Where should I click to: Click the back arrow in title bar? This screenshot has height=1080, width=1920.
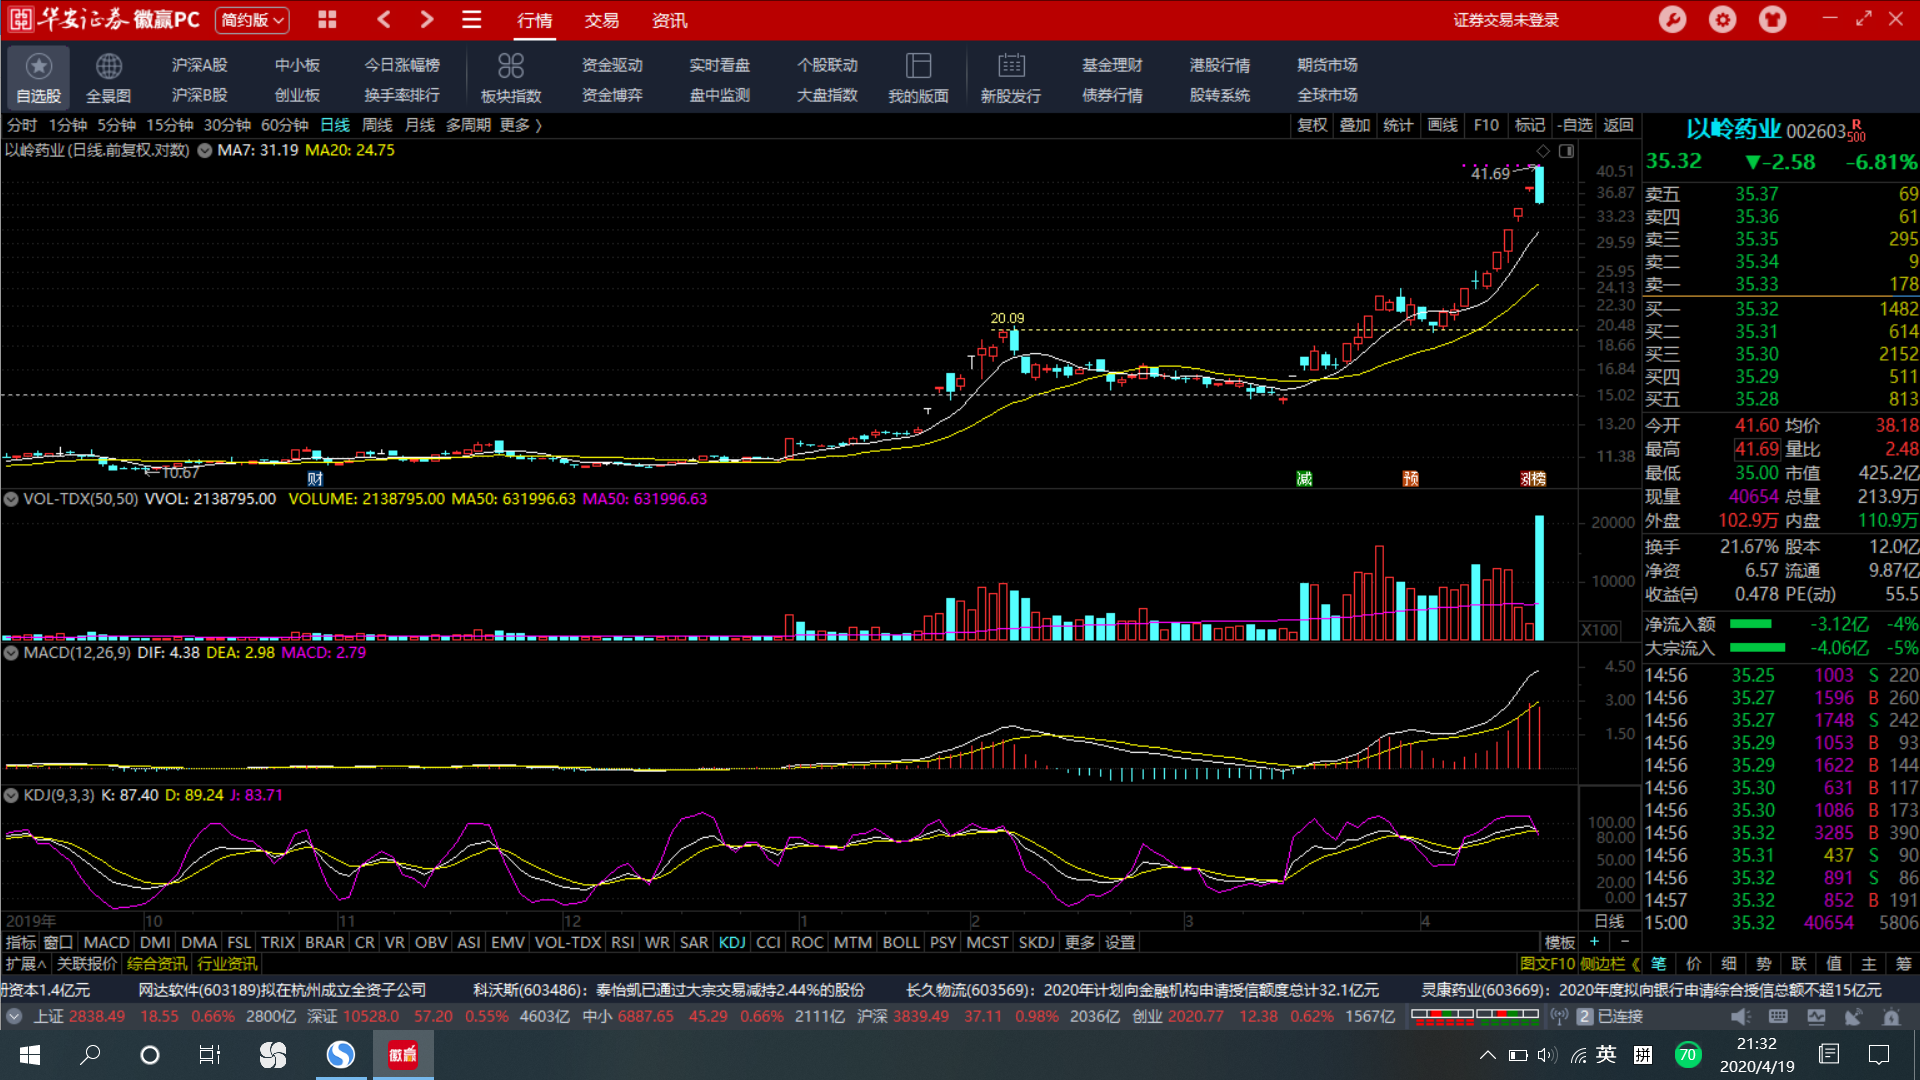[384, 19]
